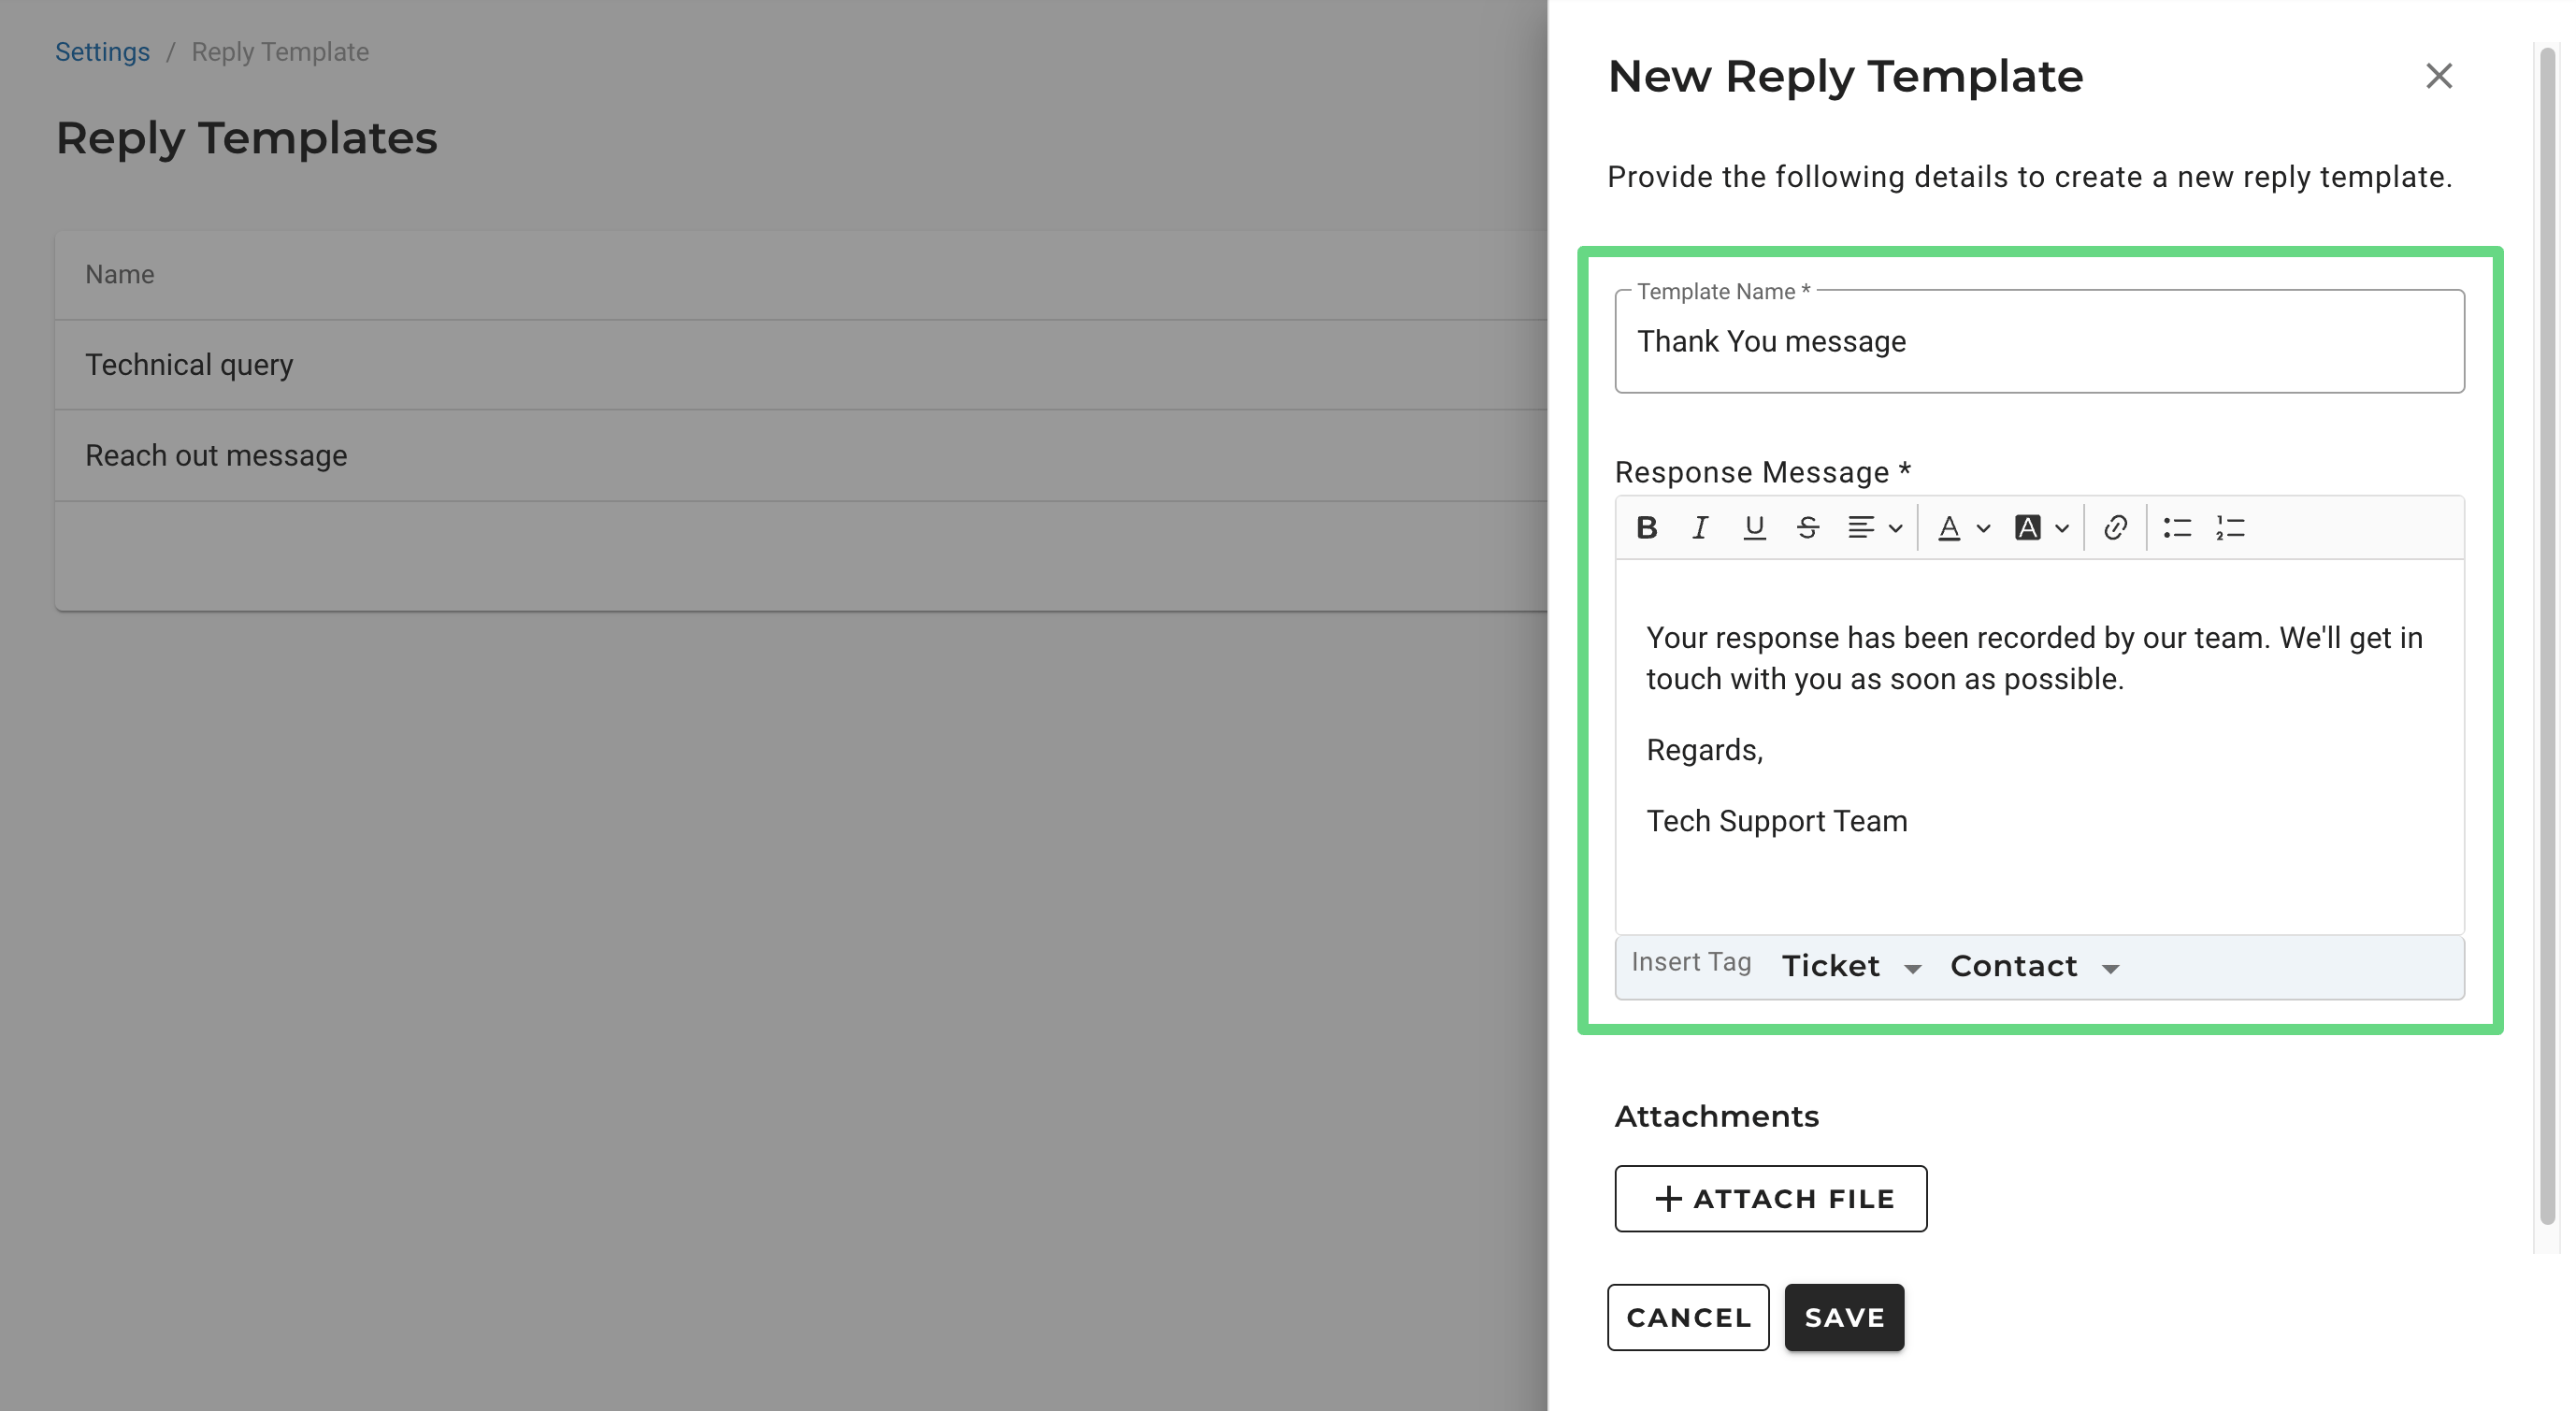Open the font color picker
Image resolution: width=2576 pixels, height=1411 pixels.
(x=1962, y=527)
